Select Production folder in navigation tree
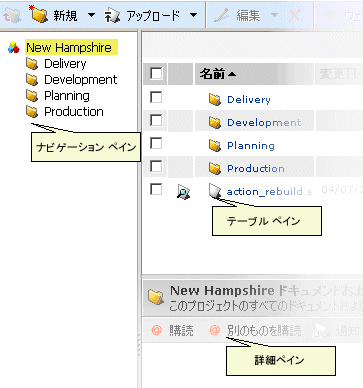Viewport: 363px width, 388px height. pos(74,112)
